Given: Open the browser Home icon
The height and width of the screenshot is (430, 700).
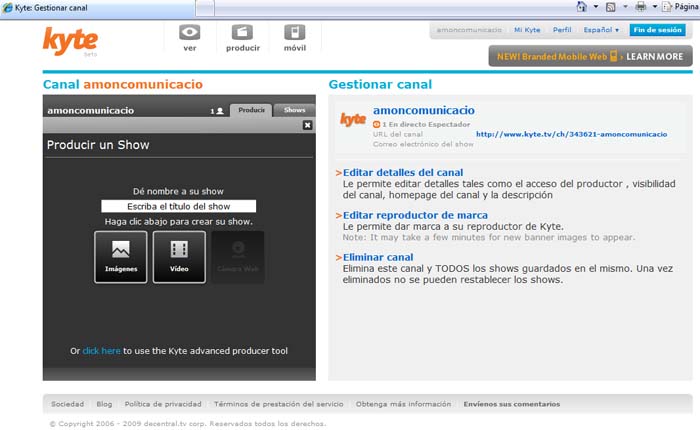Looking at the screenshot, I should point(582,7).
